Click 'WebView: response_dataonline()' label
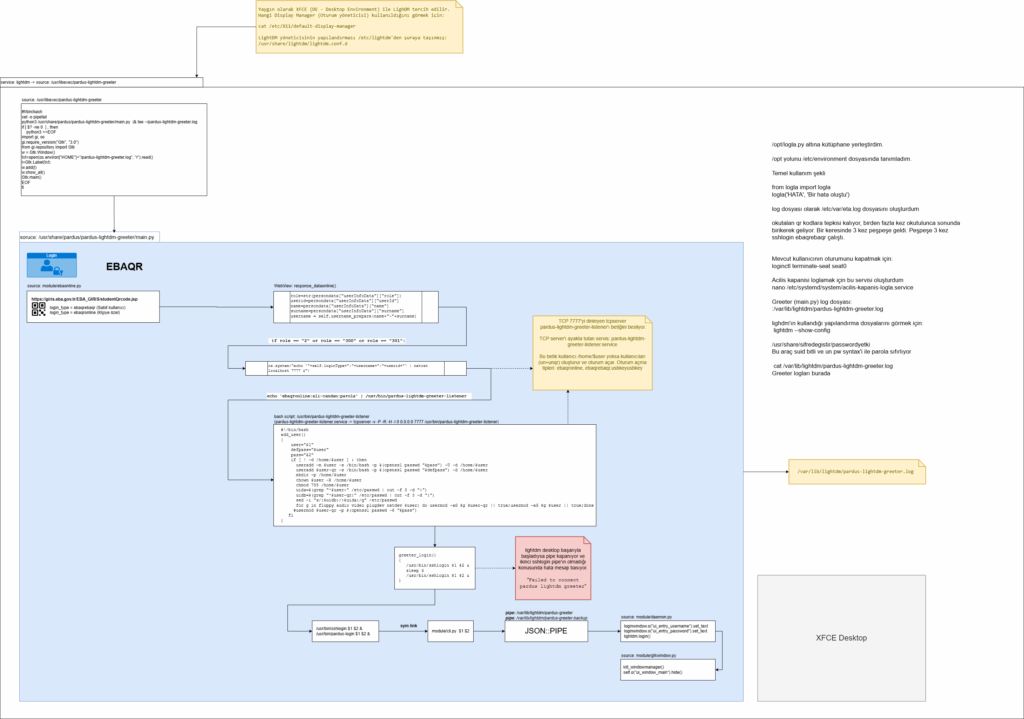 [305, 286]
